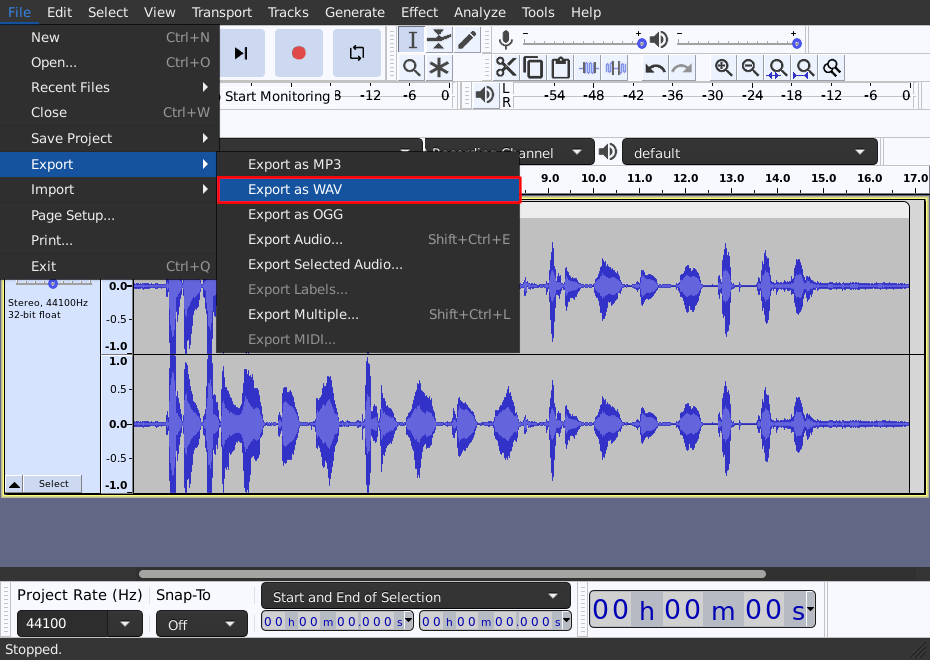Click the playback meter speaker icon beside L R
This screenshot has height=660, width=930.
[485, 95]
